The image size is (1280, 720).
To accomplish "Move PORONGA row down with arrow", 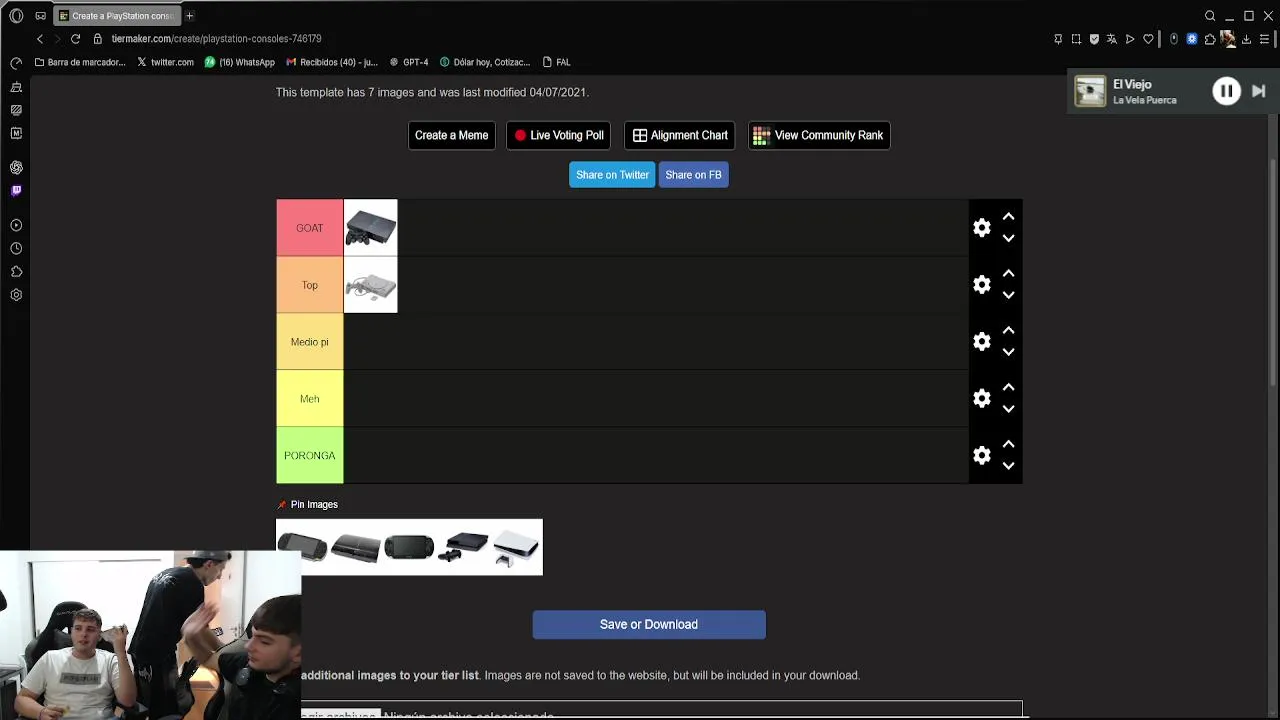I will [x=1008, y=466].
